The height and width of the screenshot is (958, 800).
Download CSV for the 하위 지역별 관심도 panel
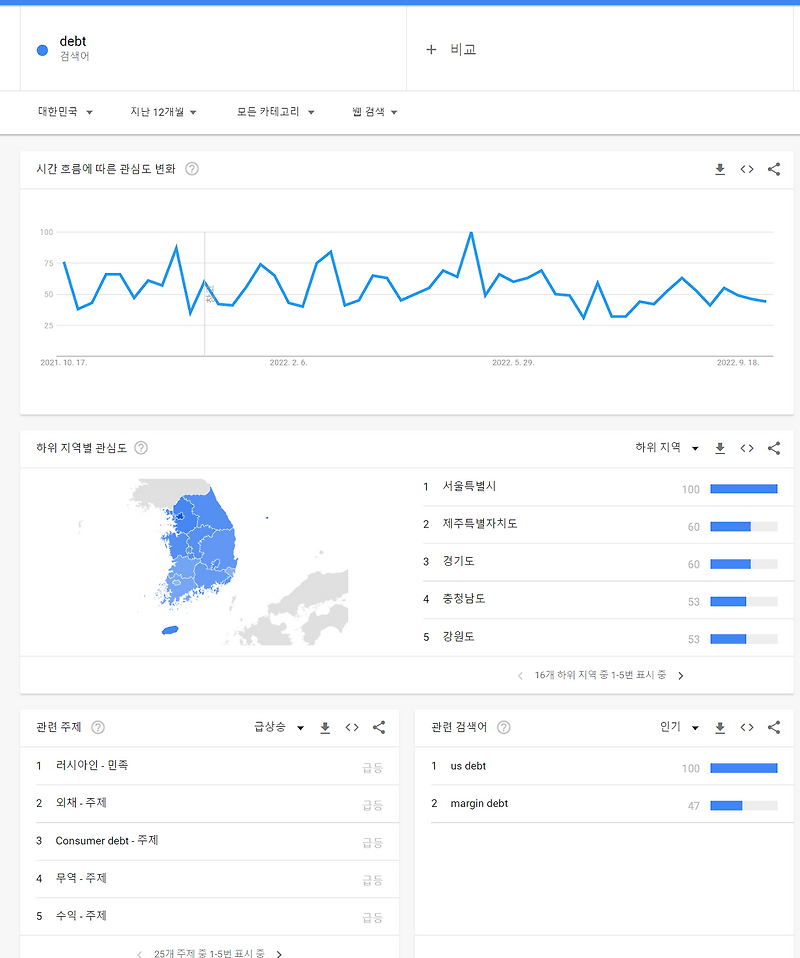click(719, 448)
